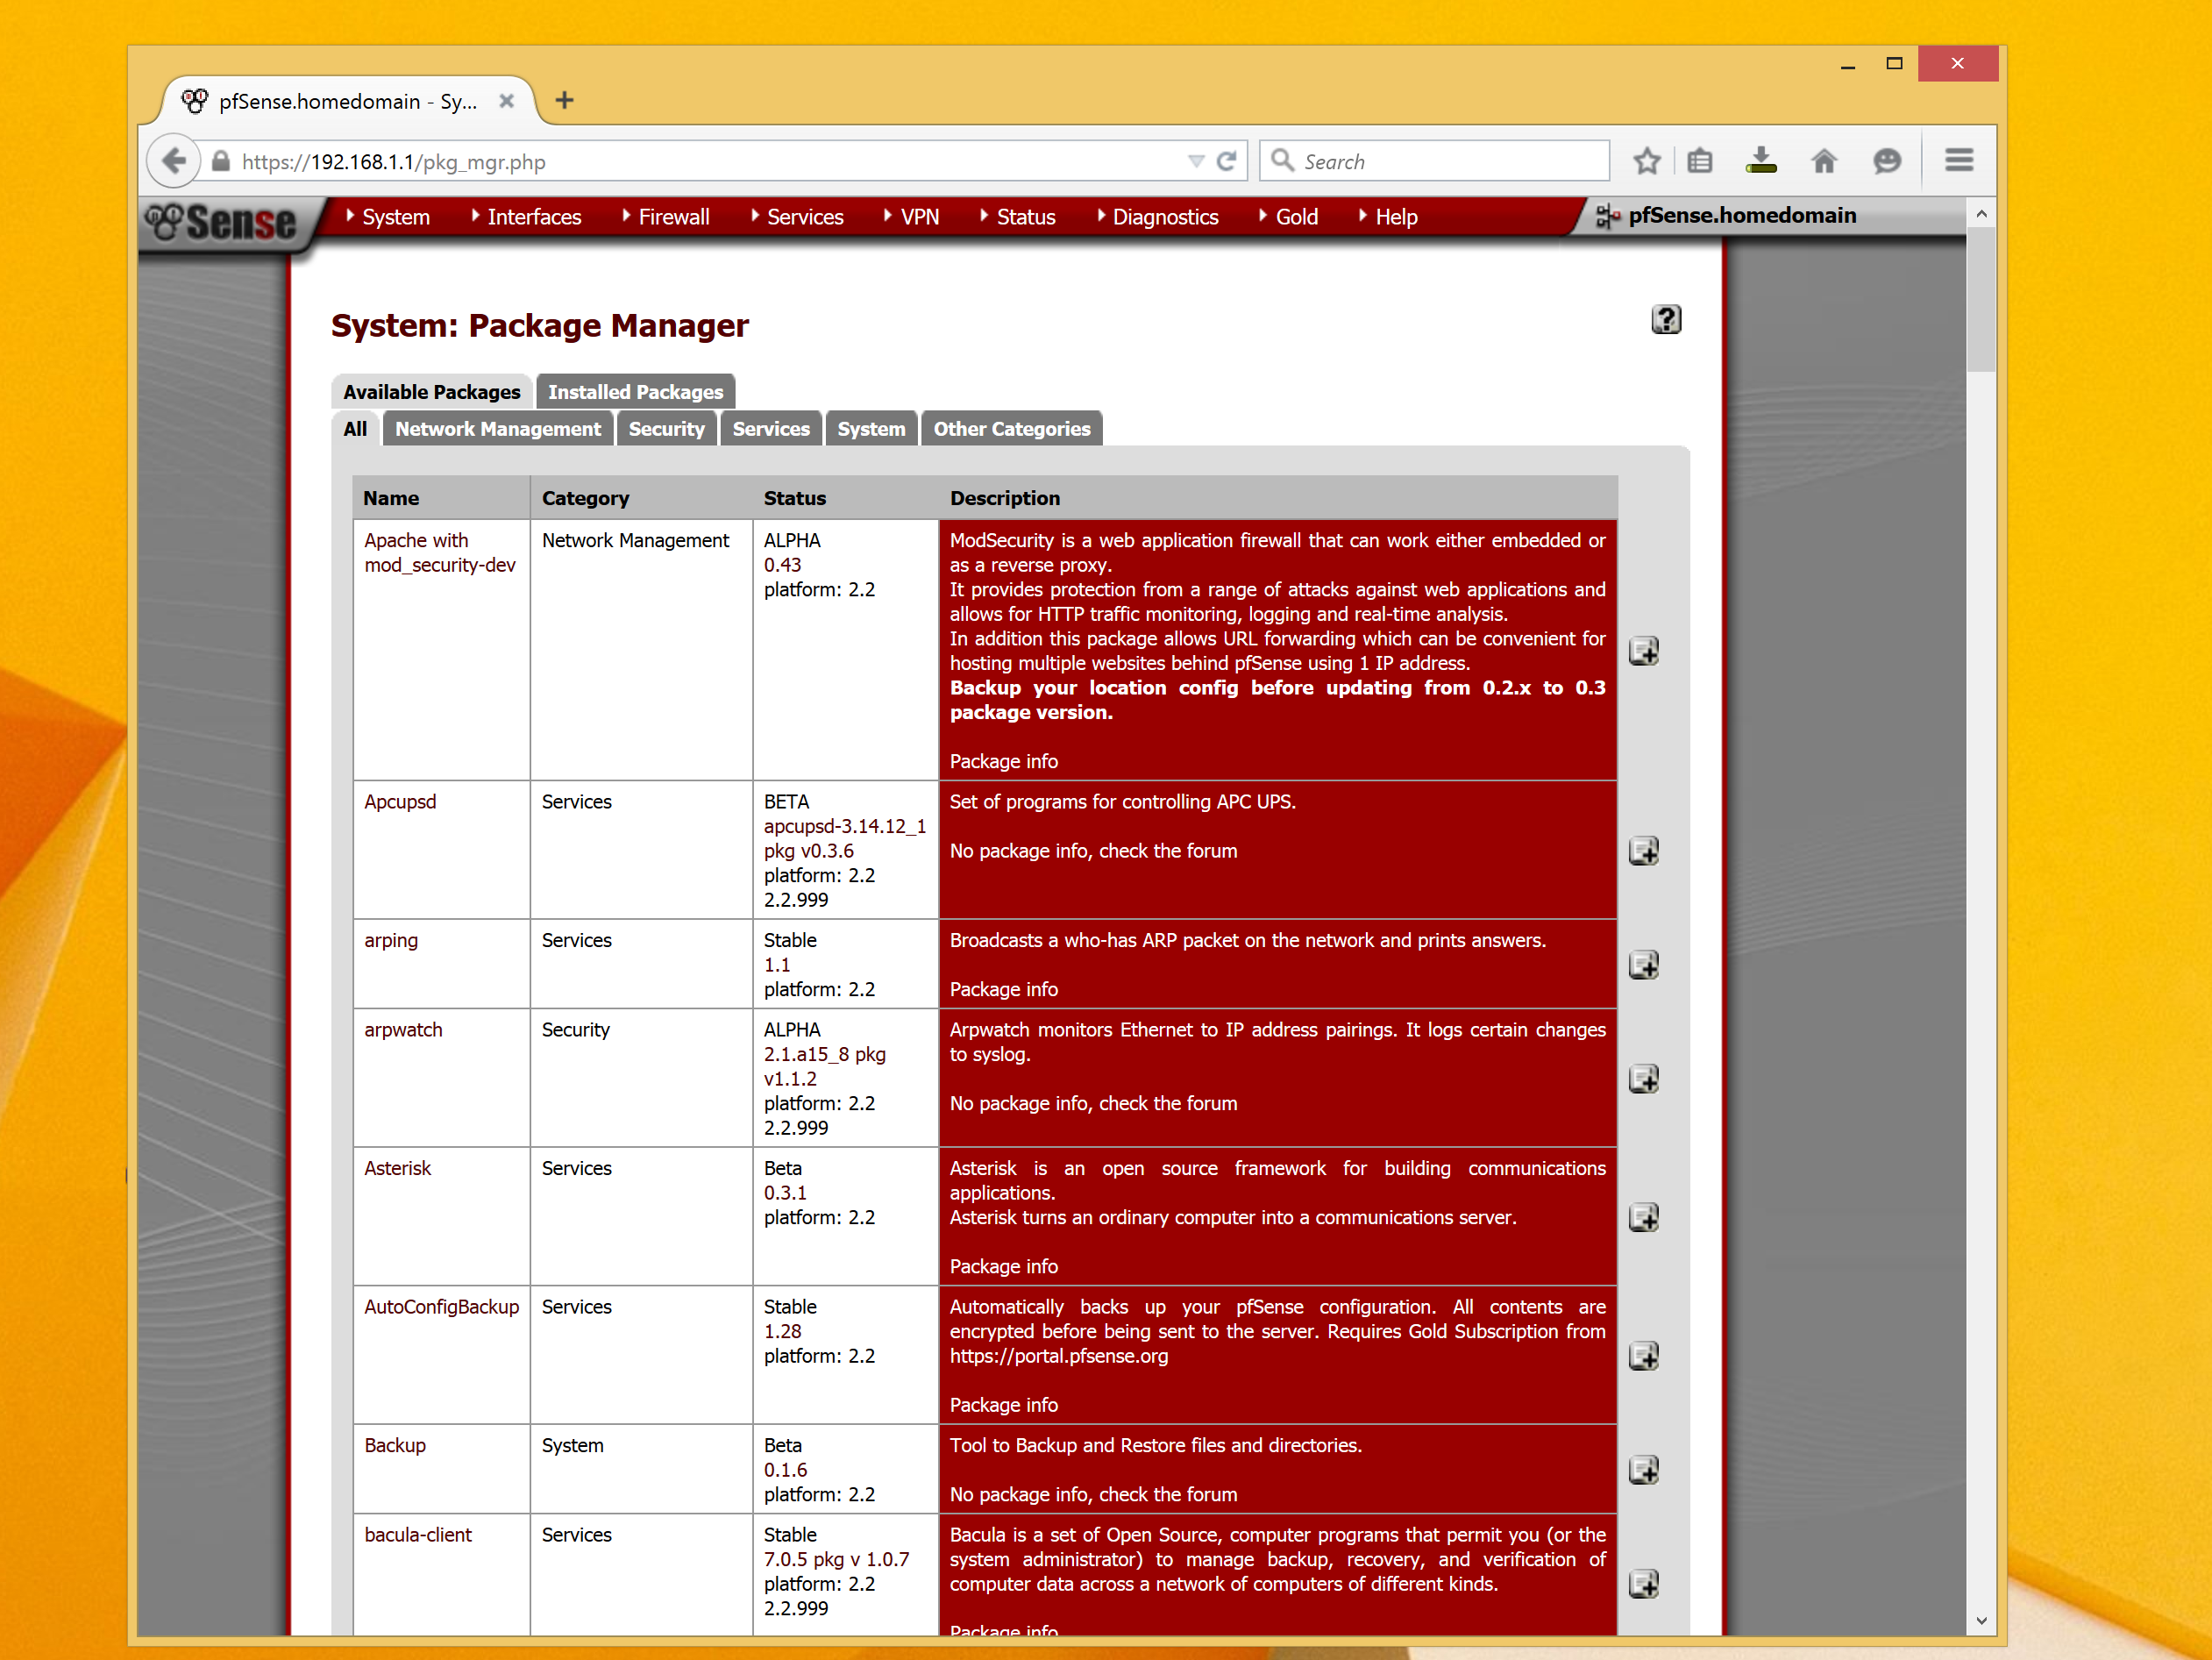
Task: Install Asterisk using its plus icon
Action: (1643, 1217)
